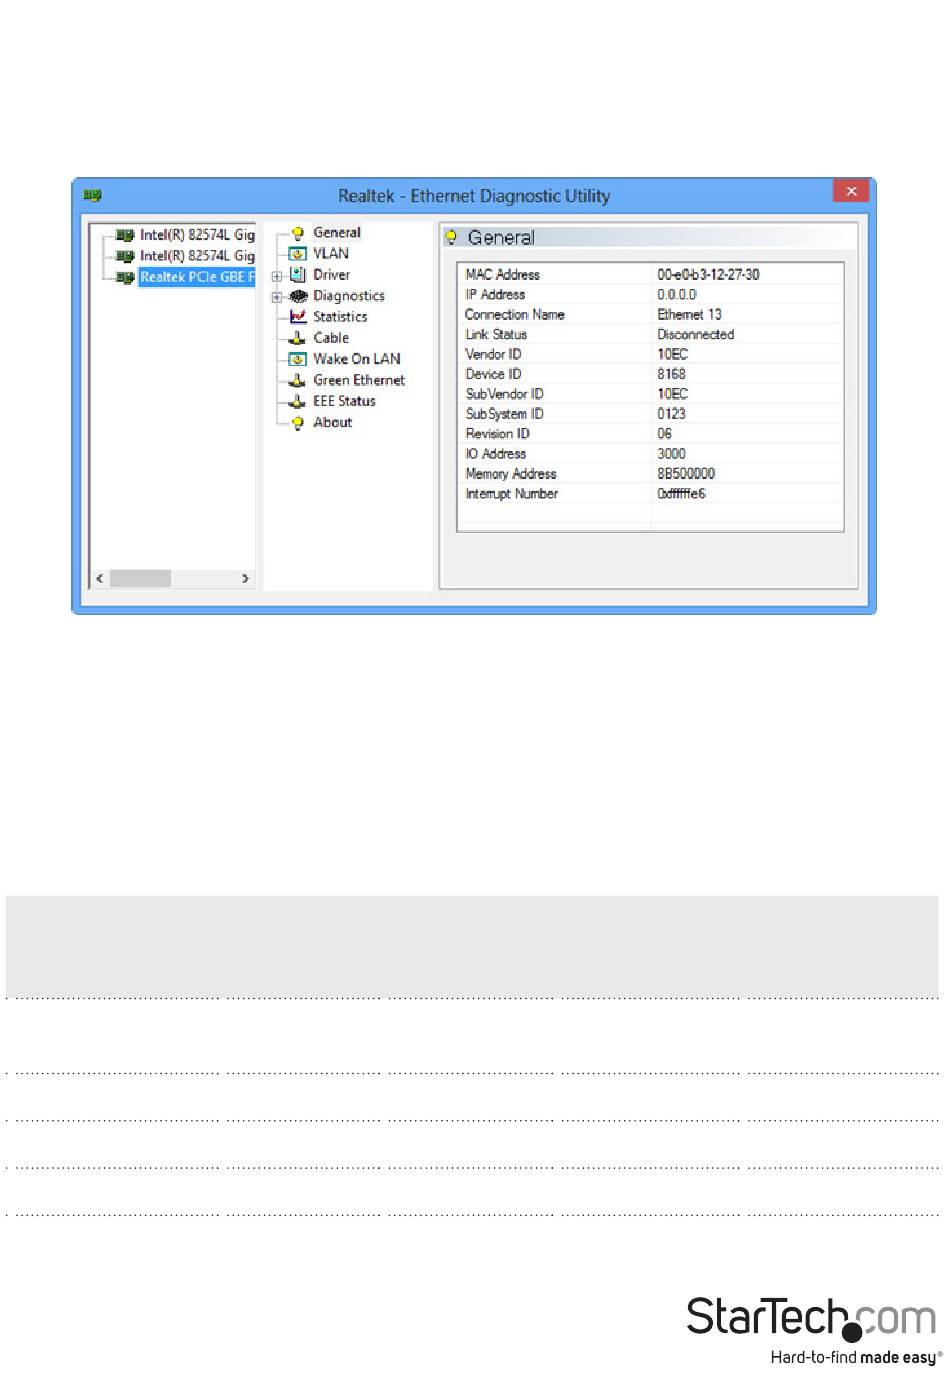Click the Cable icon in the tree
This screenshot has width=950, height=1373.
click(297, 338)
